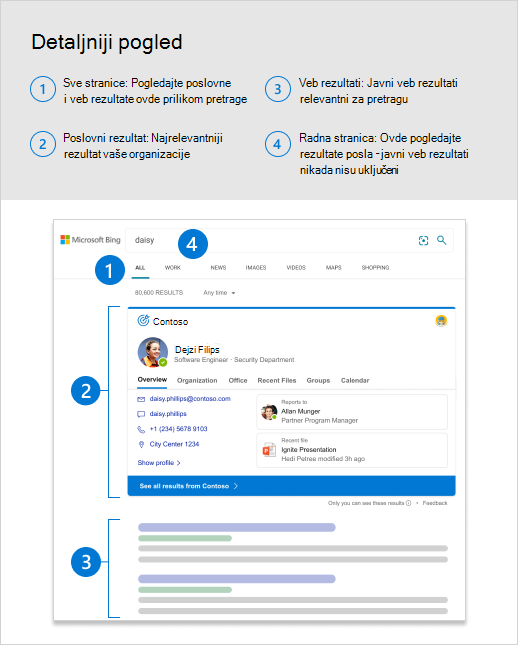Click Allan Munger's small avatar

click(269, 412)
